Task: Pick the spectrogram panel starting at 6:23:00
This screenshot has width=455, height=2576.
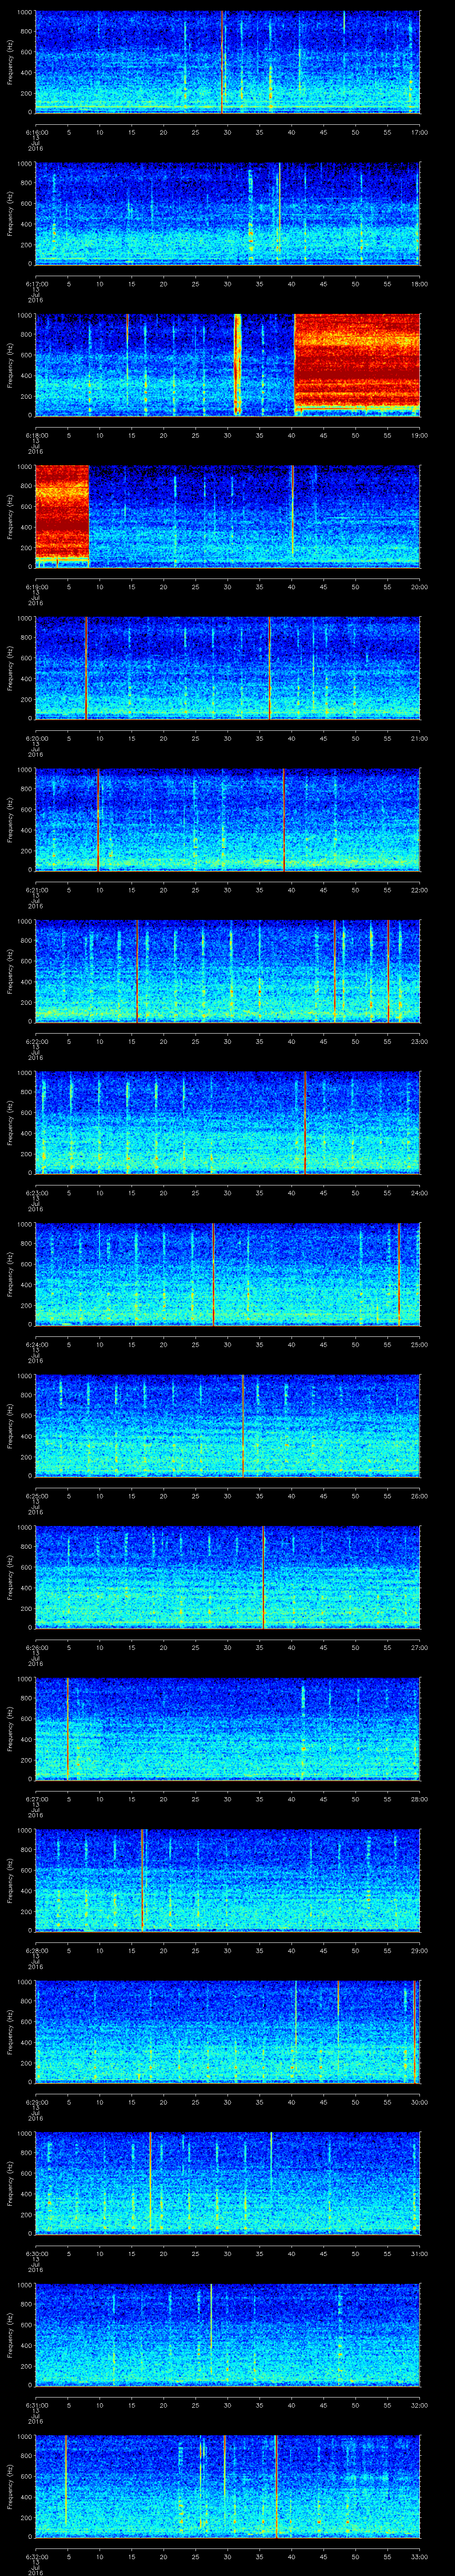Action: (227, 1122)
